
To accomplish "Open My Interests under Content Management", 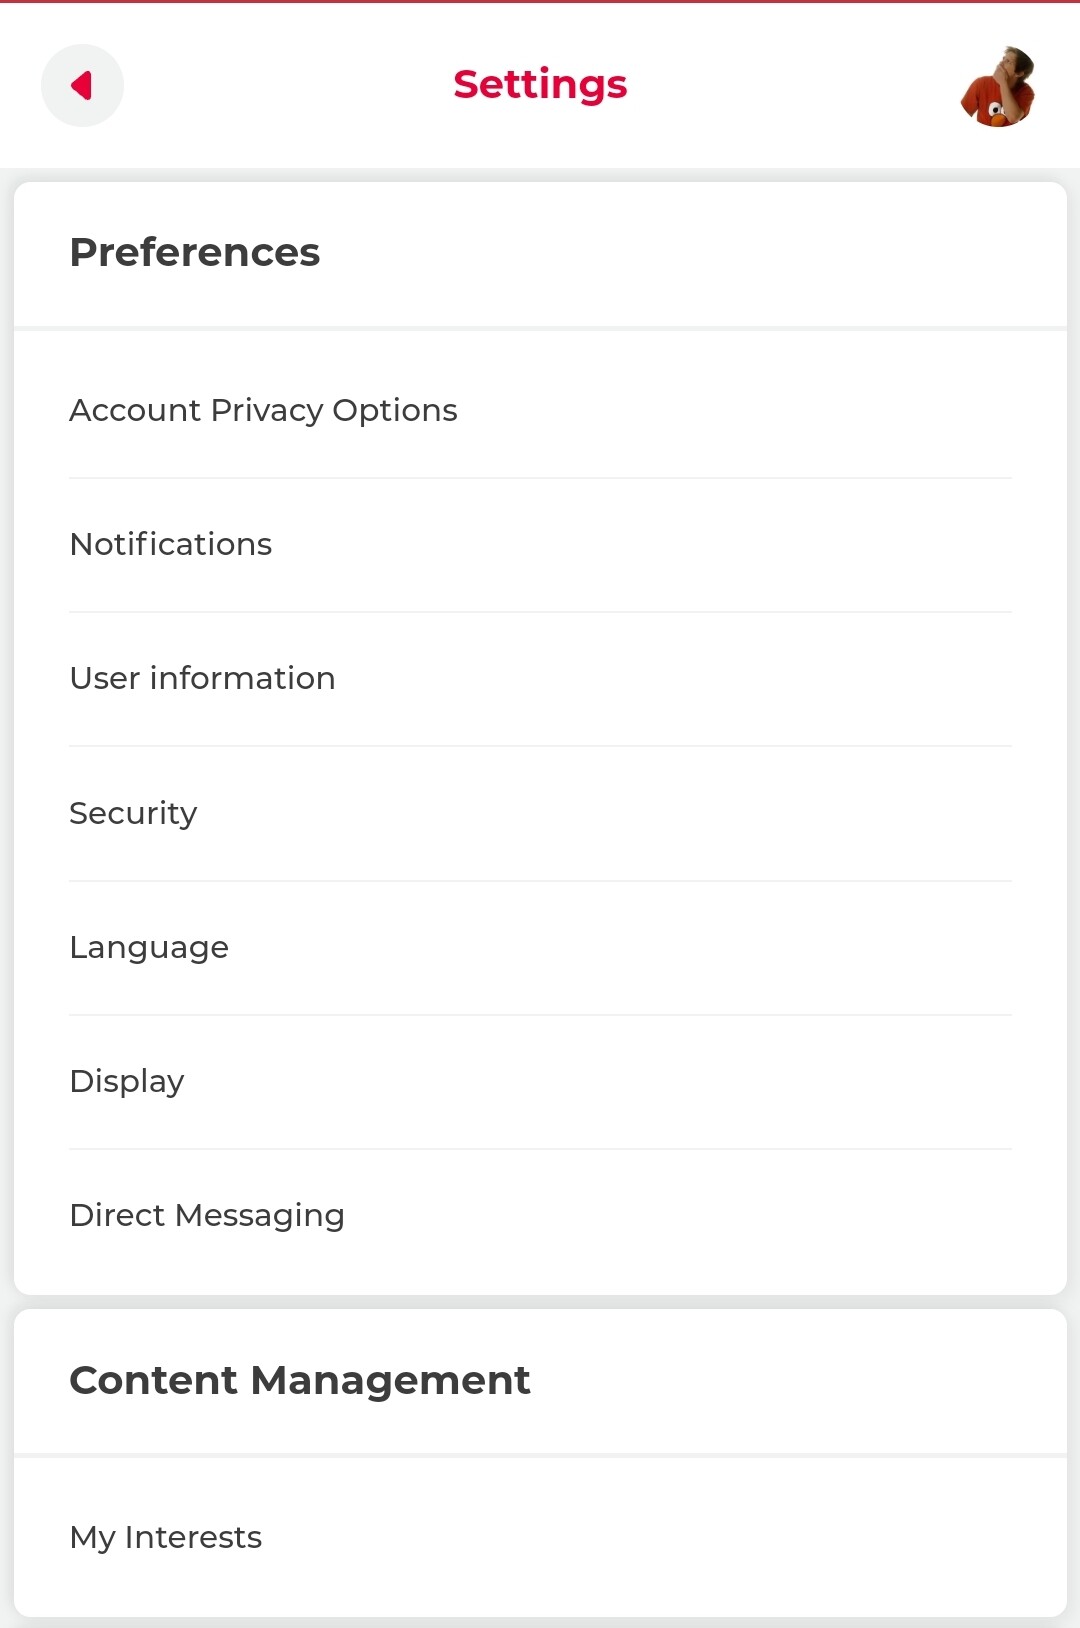I will pos(166,1537).
